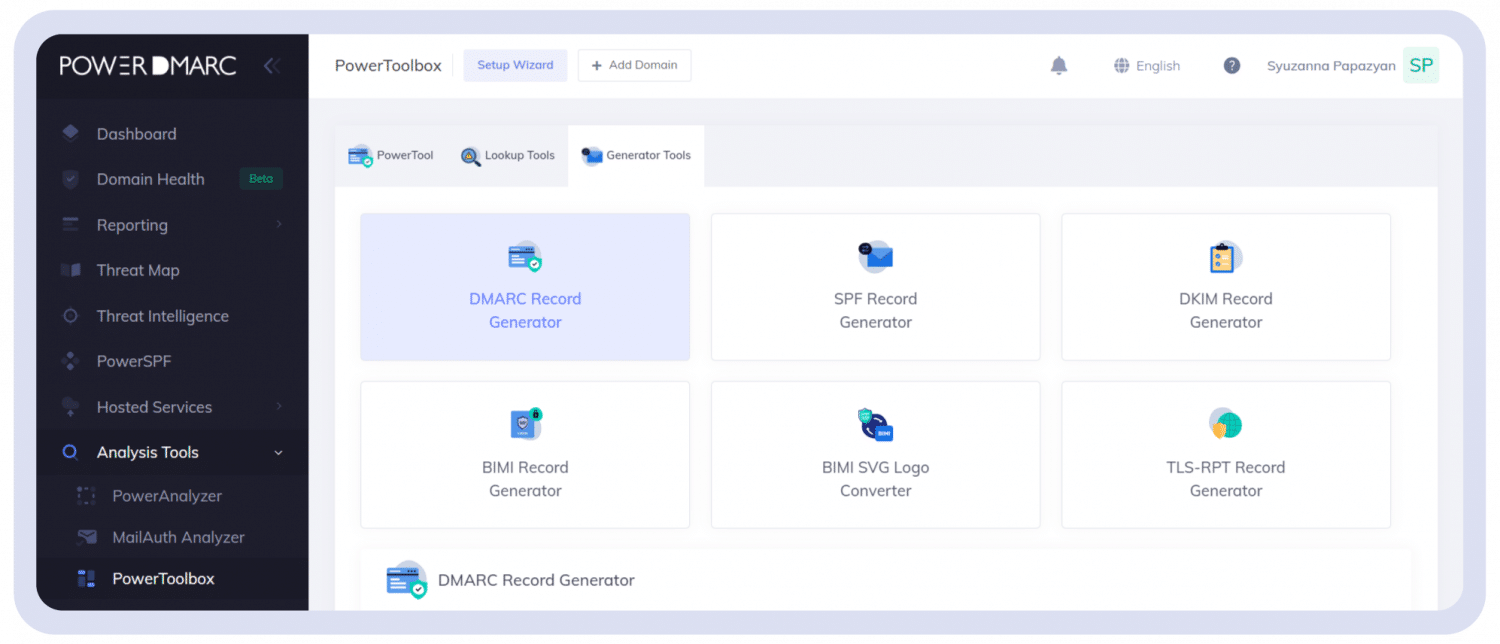Open the BIMI SVG Logo Converter
The height and width of the screenshot is (644, 1500).
click(875, 455)
